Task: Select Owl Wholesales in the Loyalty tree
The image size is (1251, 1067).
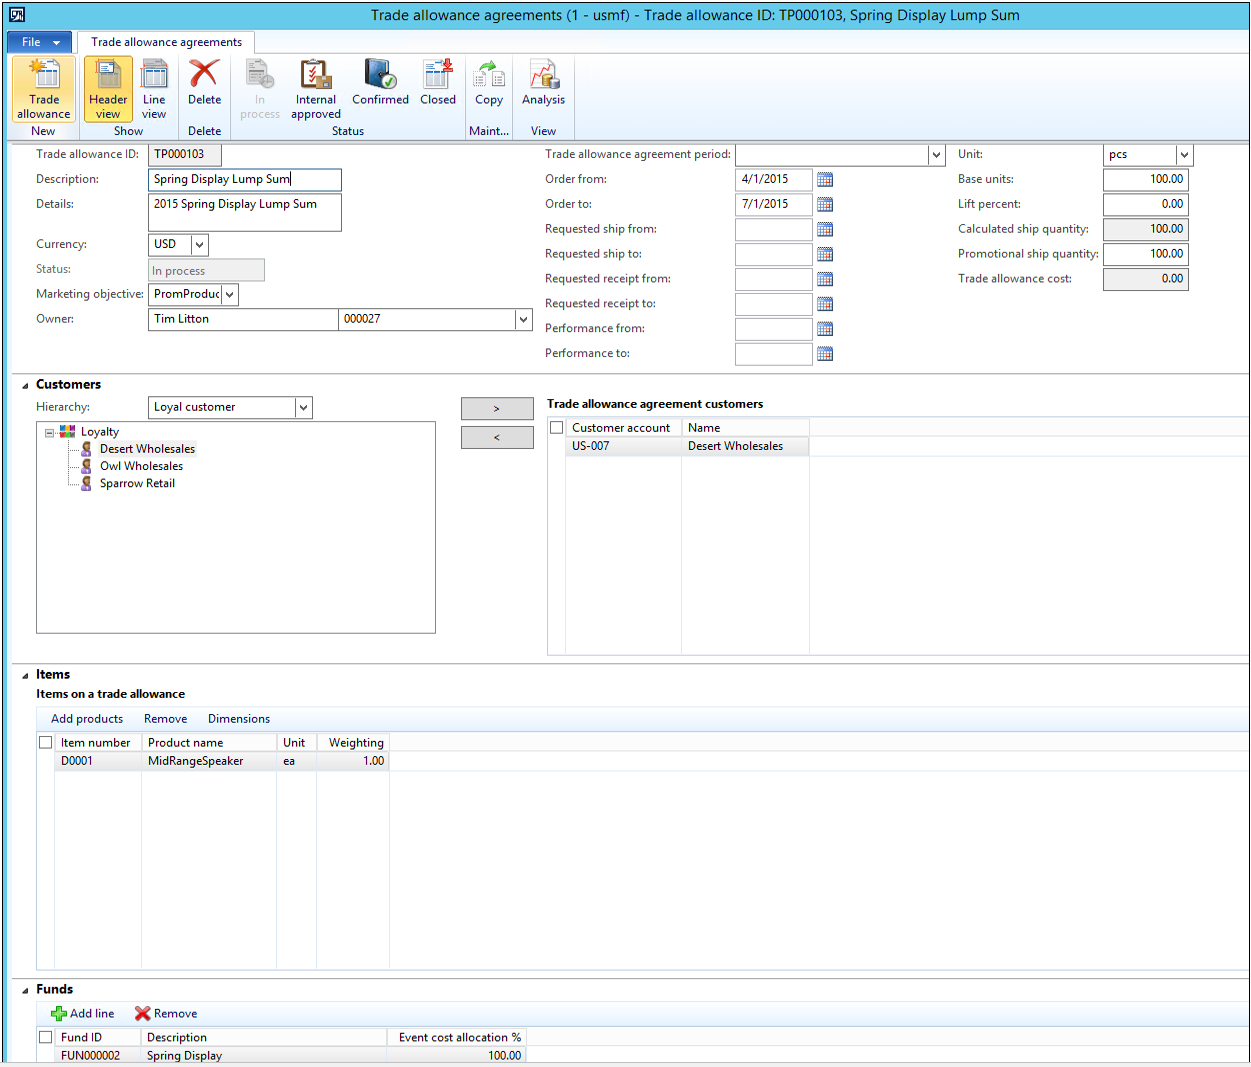Action: click(141, 466)
